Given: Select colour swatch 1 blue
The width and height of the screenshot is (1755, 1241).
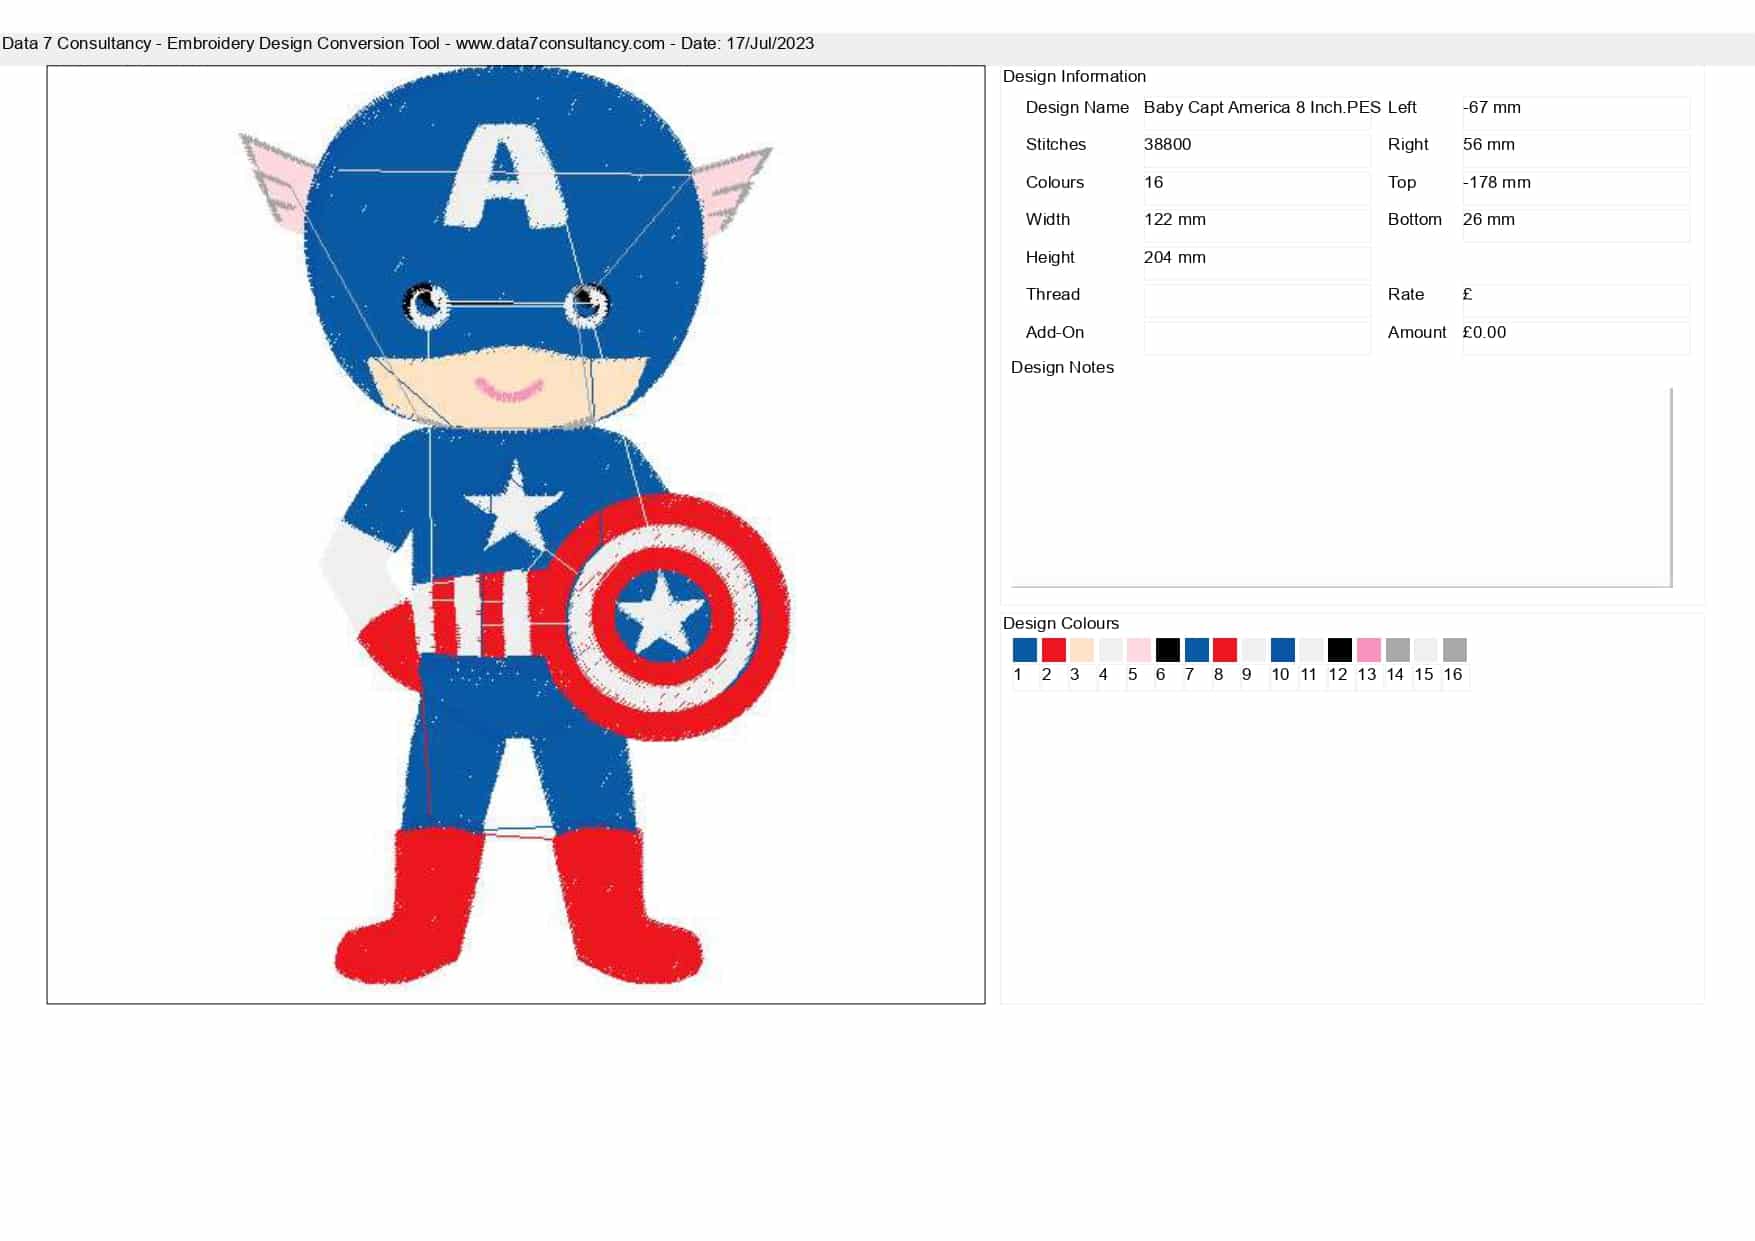Looking at the screenshot, I should (1024, 650).
